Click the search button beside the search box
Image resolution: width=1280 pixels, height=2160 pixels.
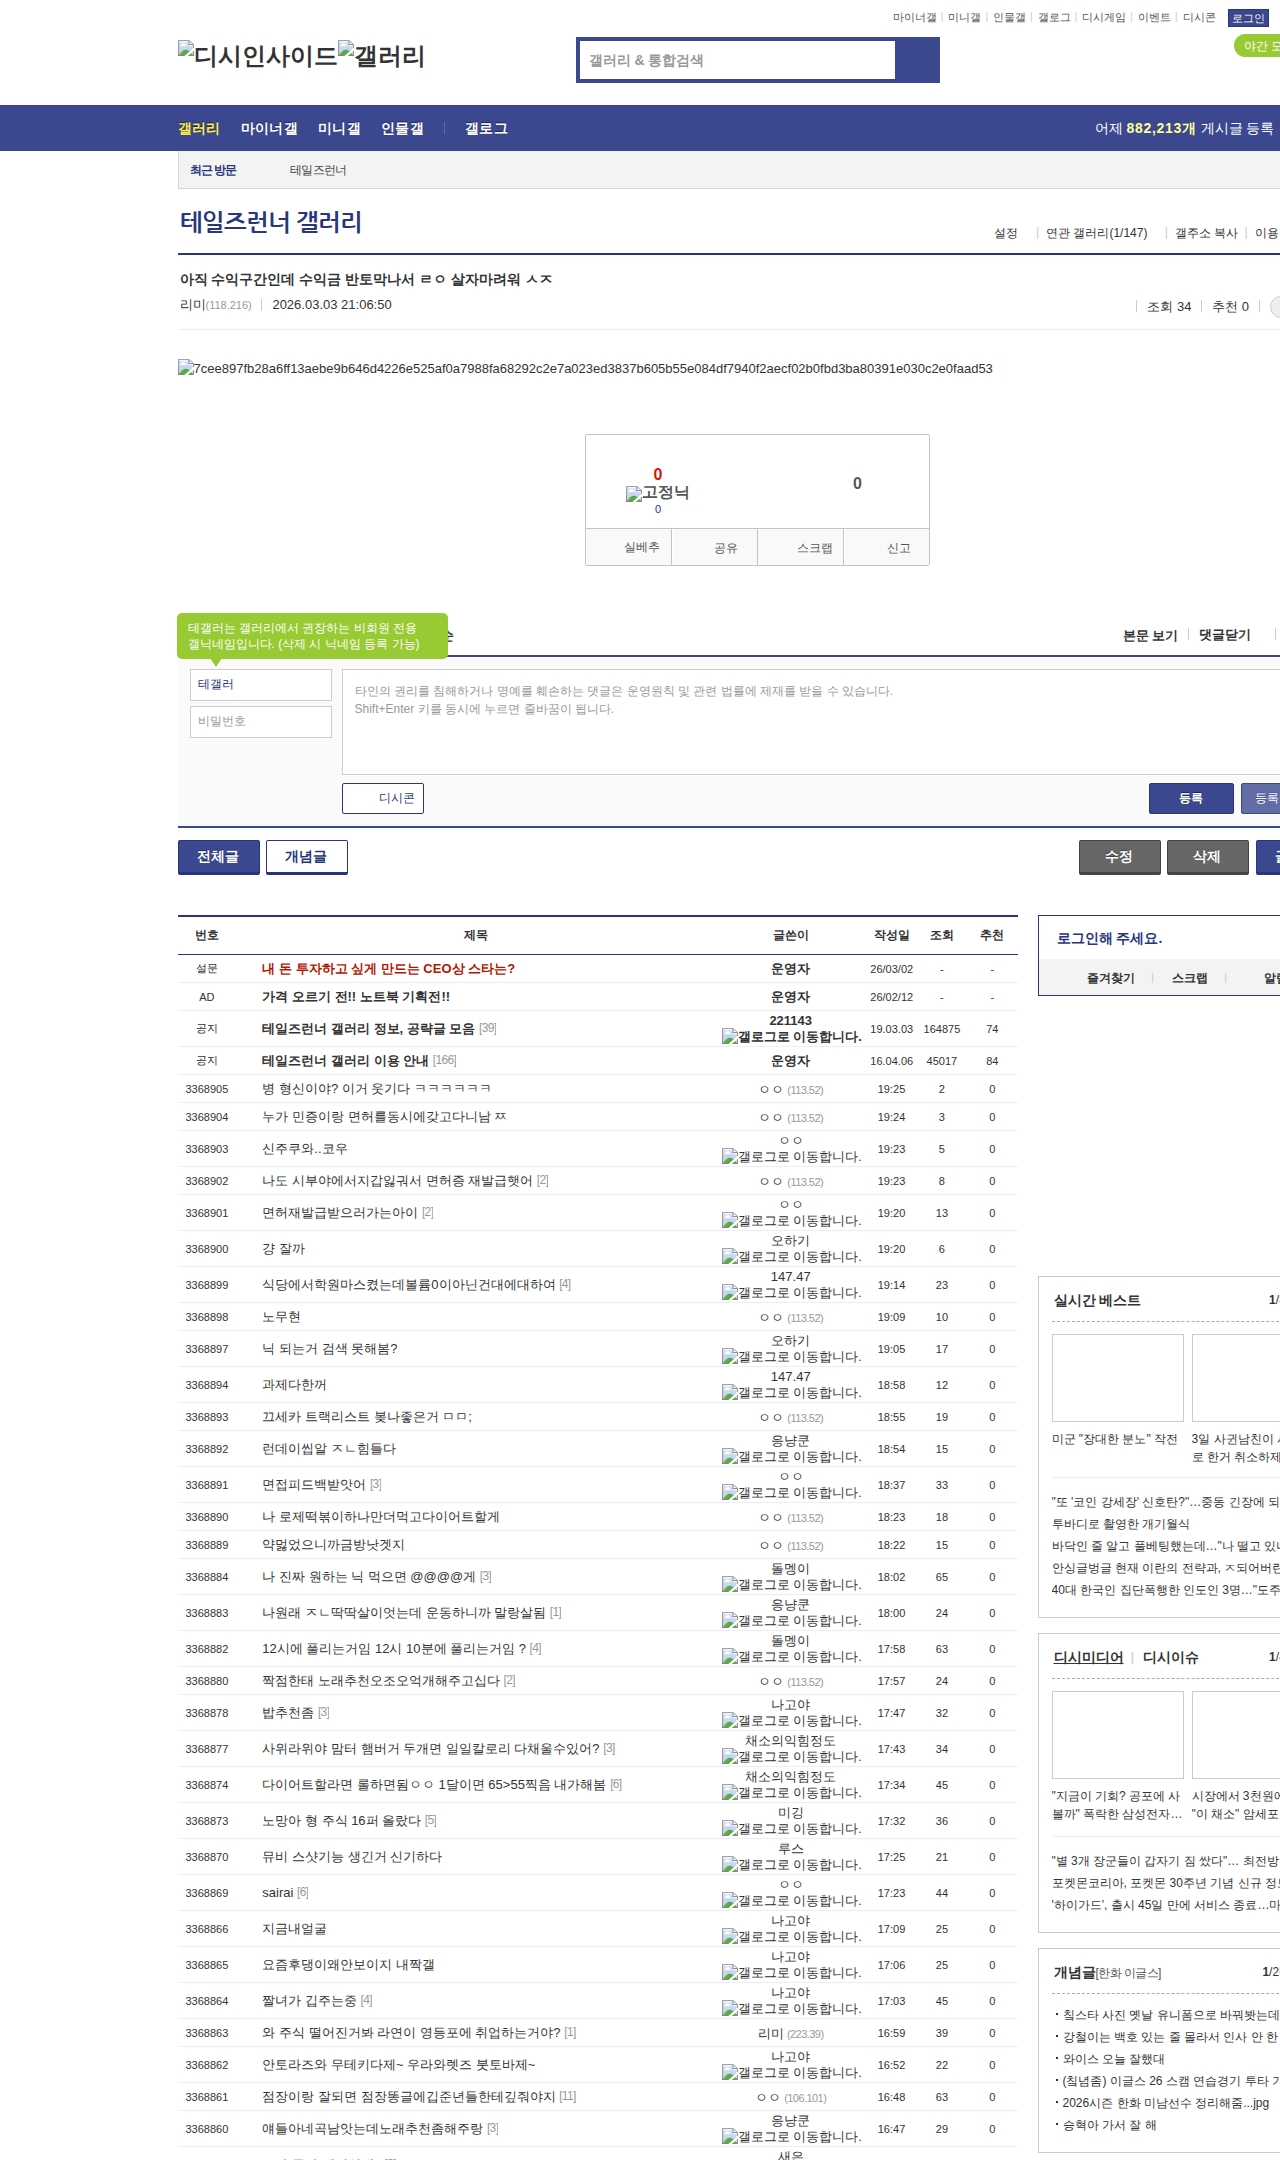pos(917,60)
